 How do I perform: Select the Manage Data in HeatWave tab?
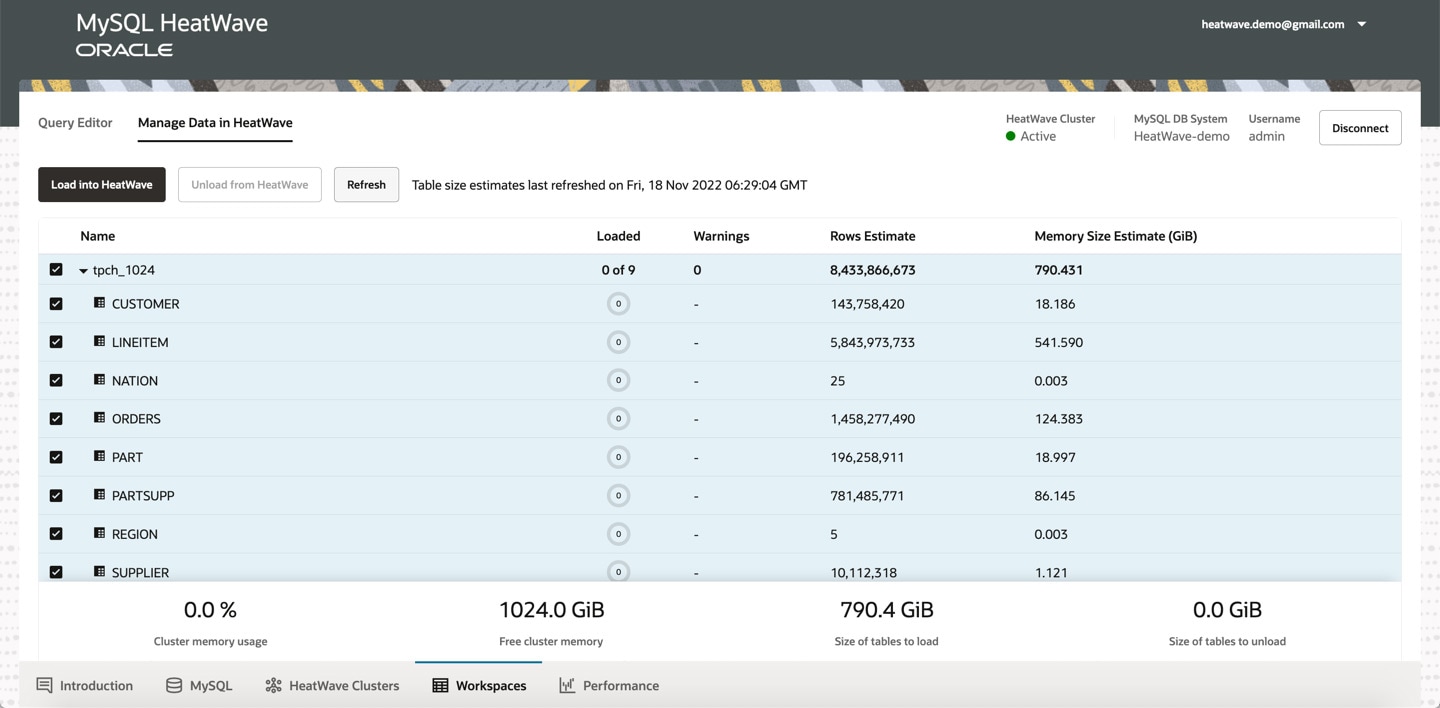point(214,122)
